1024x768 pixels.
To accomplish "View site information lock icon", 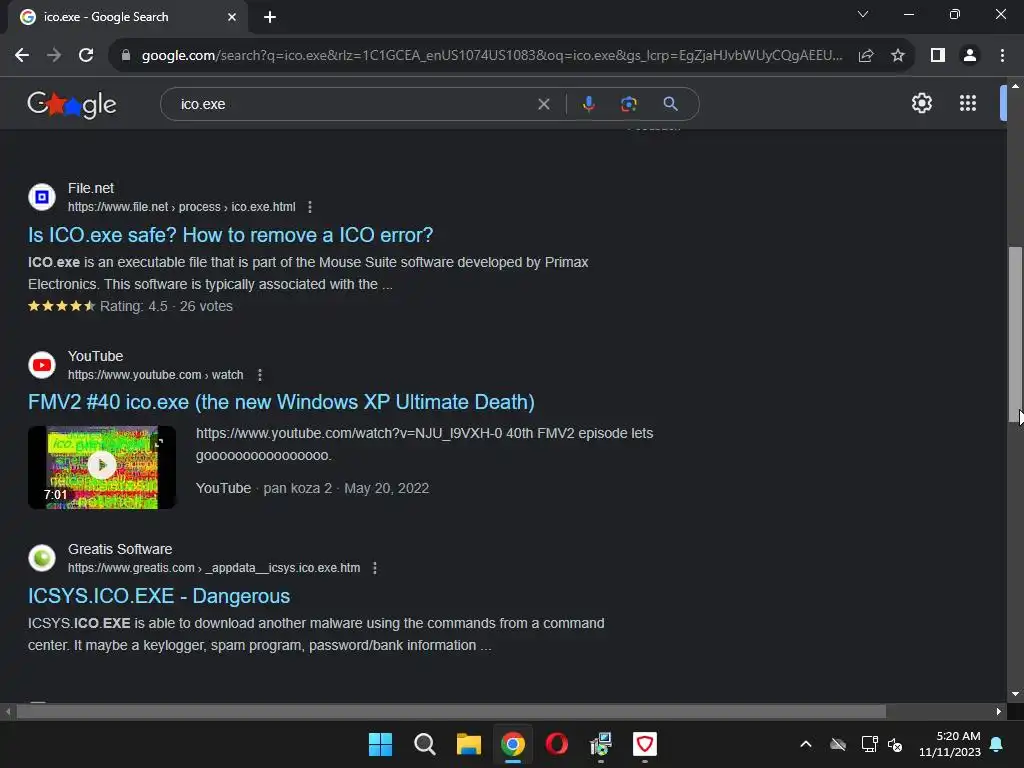I will click(x=126, y=56).
